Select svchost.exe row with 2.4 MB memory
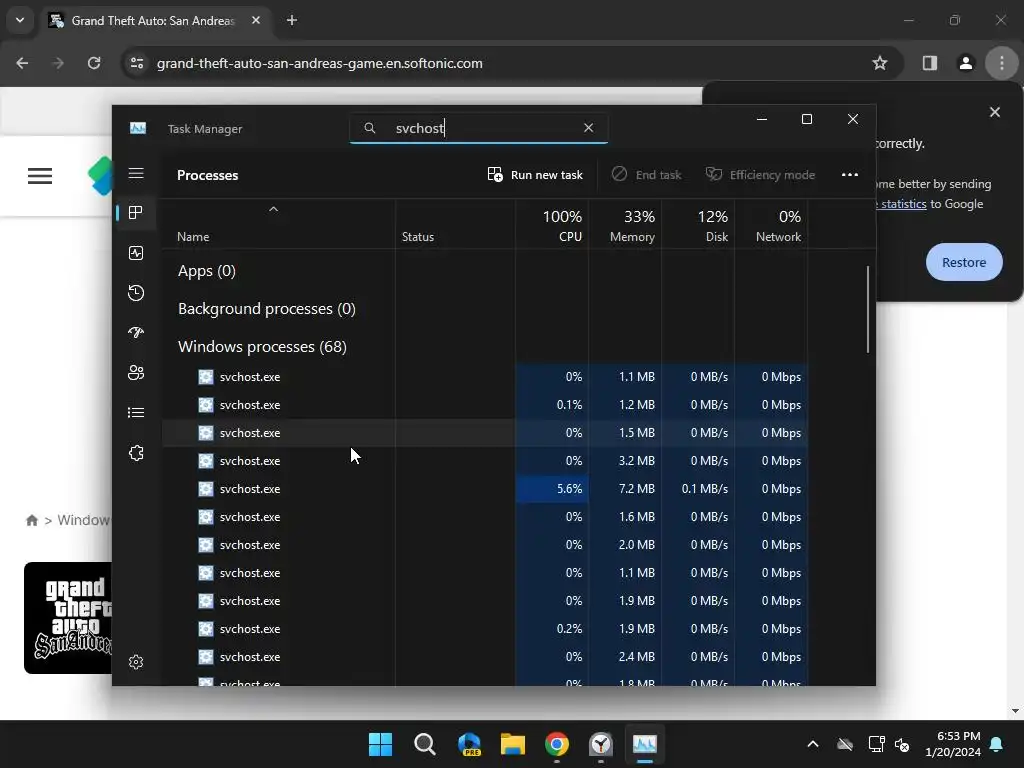This screenshot has height=768, width=1024. (485, 657)
